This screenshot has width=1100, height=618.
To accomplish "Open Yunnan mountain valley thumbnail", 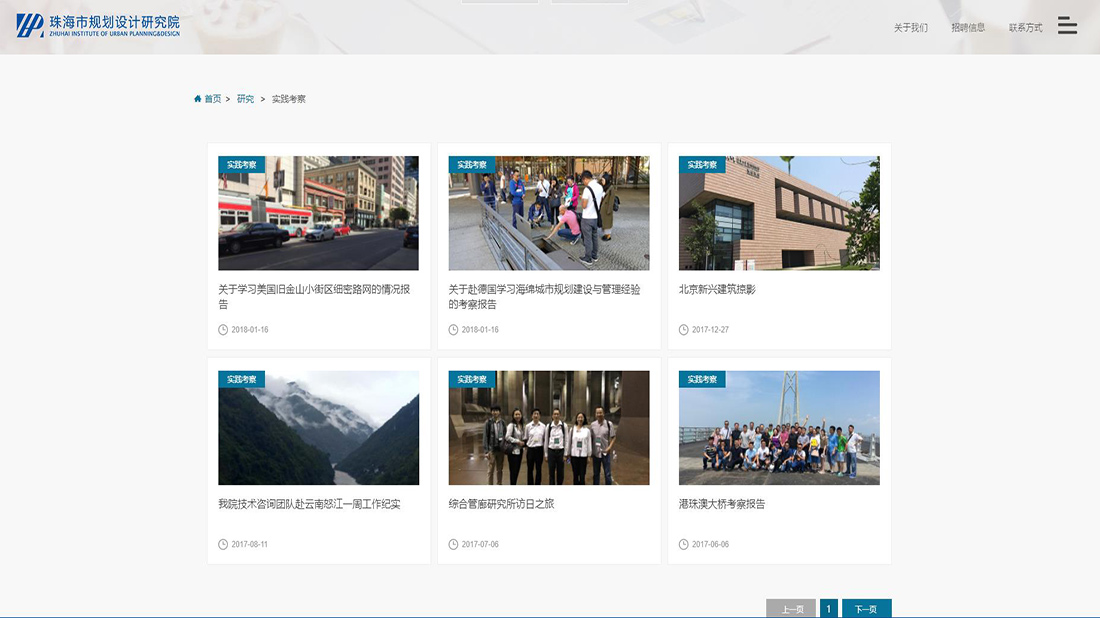I will (x=318, y=428).
